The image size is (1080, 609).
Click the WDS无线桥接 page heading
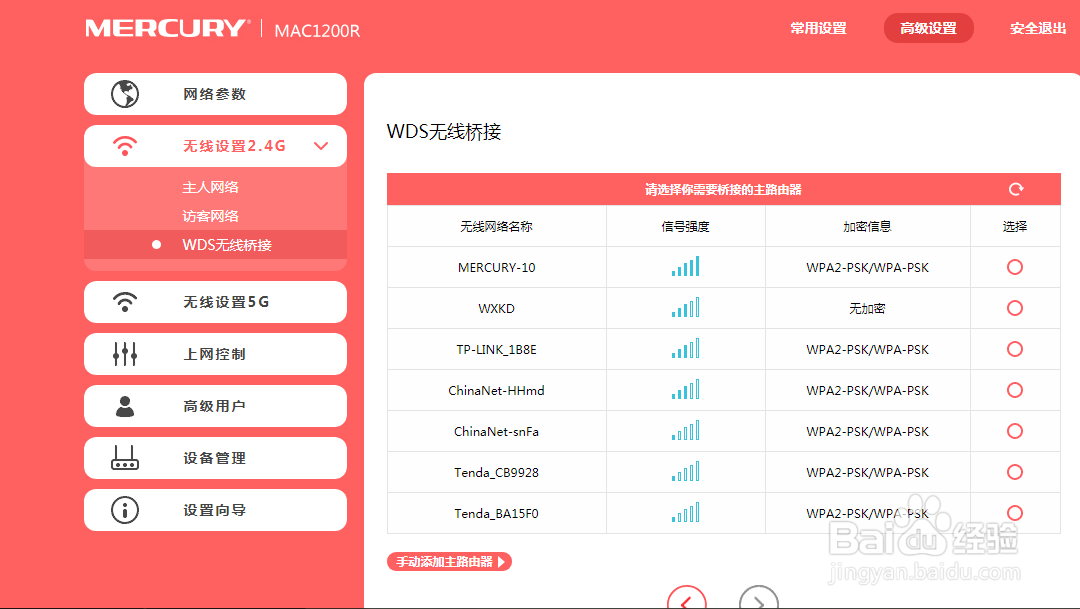coord(444,132)
